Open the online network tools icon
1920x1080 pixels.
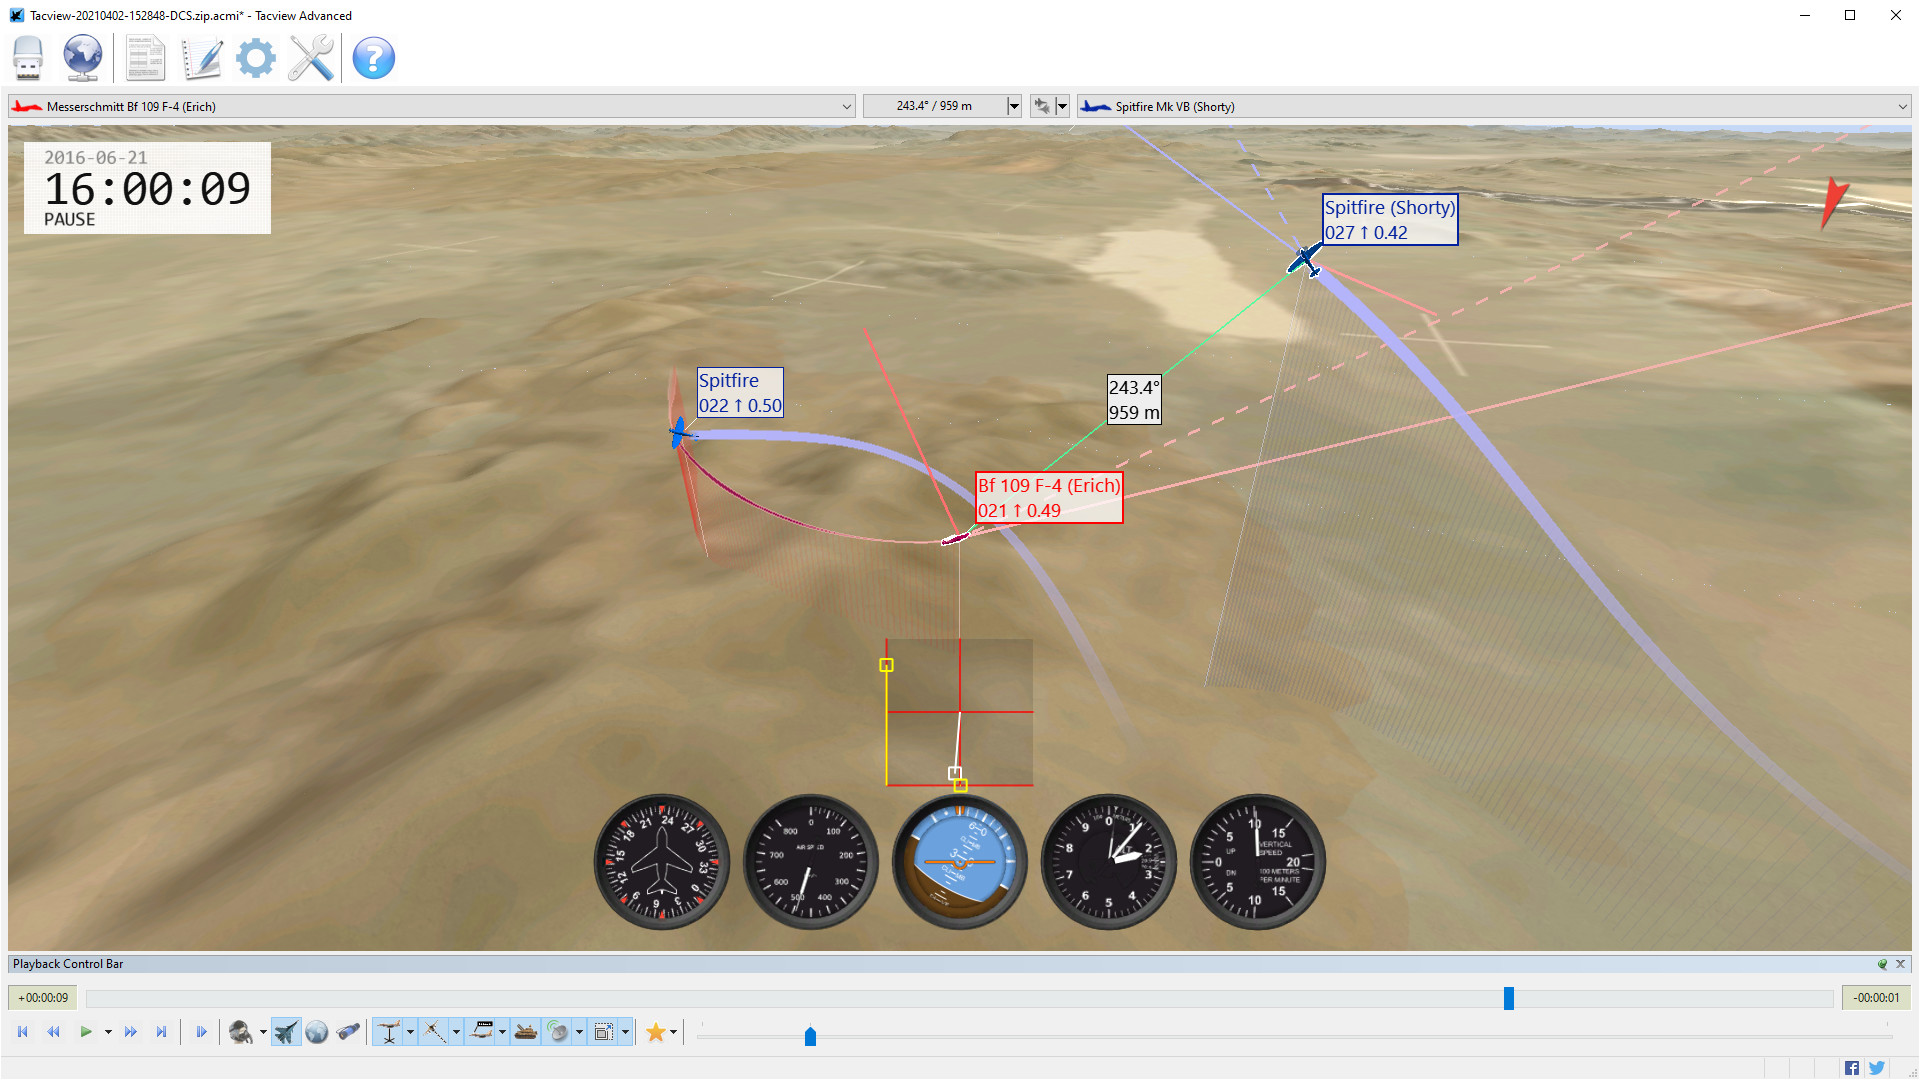point(82,58)
